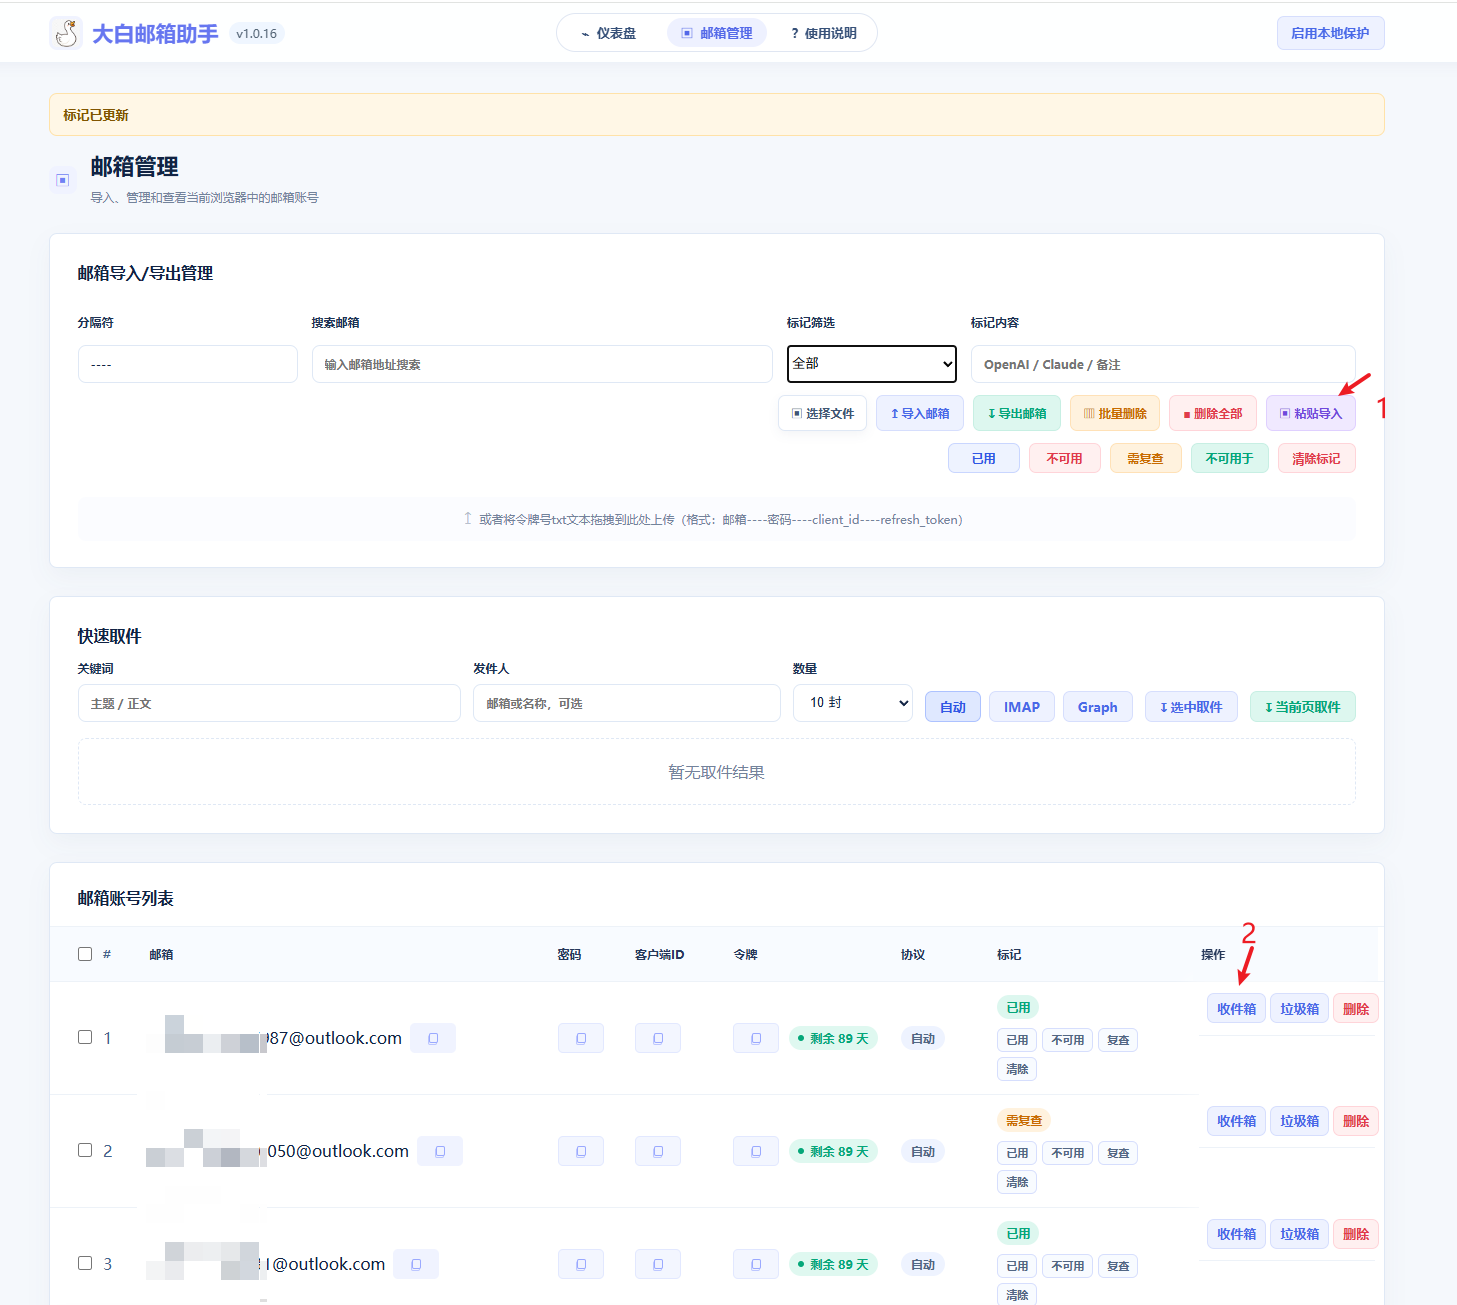The image size is (1457, 1305).
Task: Copy password icon in row 1
Action: (581, 1038)
